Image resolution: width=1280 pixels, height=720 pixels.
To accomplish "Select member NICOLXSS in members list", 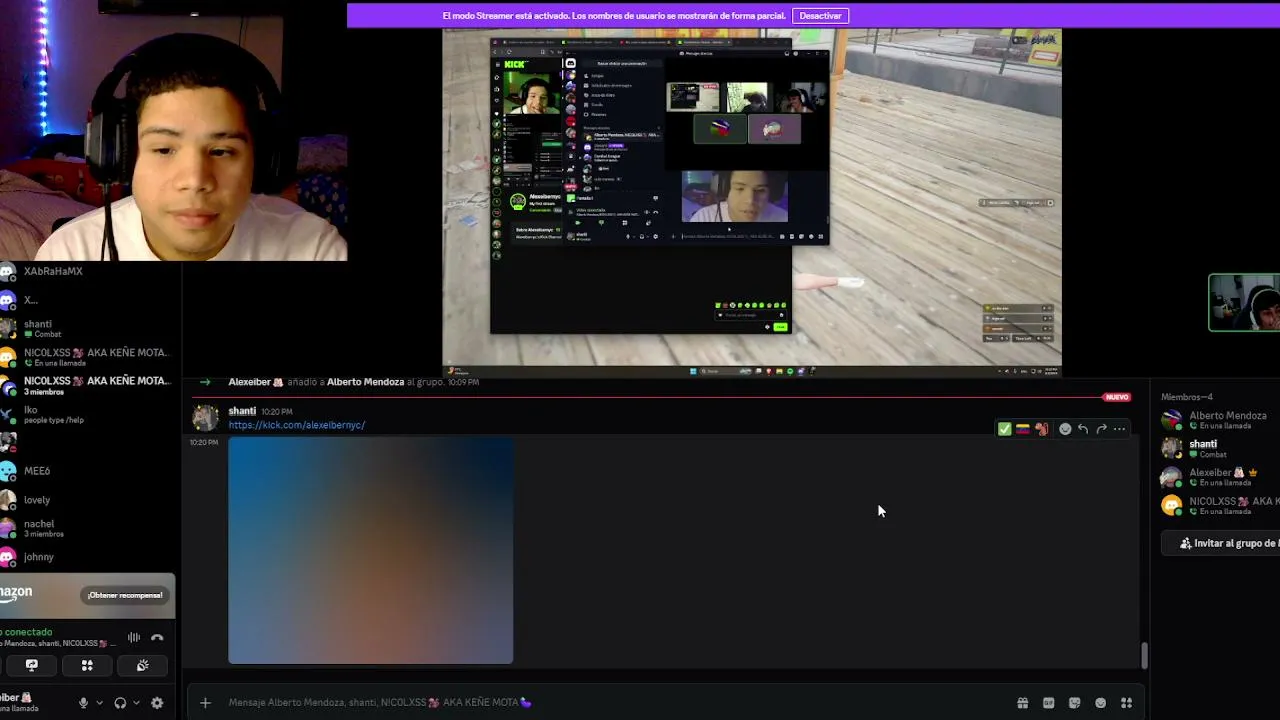I will [x=1220, y=506].
